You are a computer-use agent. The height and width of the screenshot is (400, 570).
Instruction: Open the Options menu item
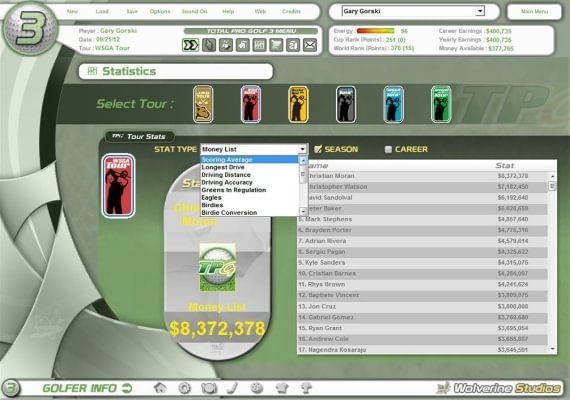click(x=160, y=12)
